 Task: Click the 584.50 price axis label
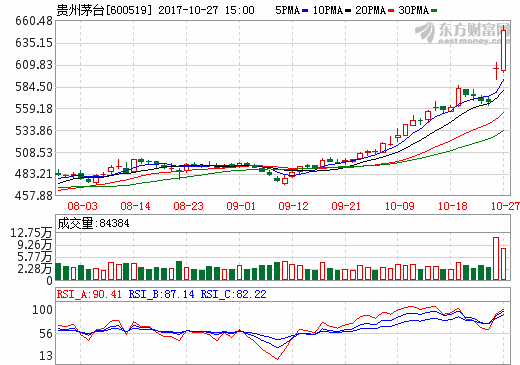[x=34, y=87]
